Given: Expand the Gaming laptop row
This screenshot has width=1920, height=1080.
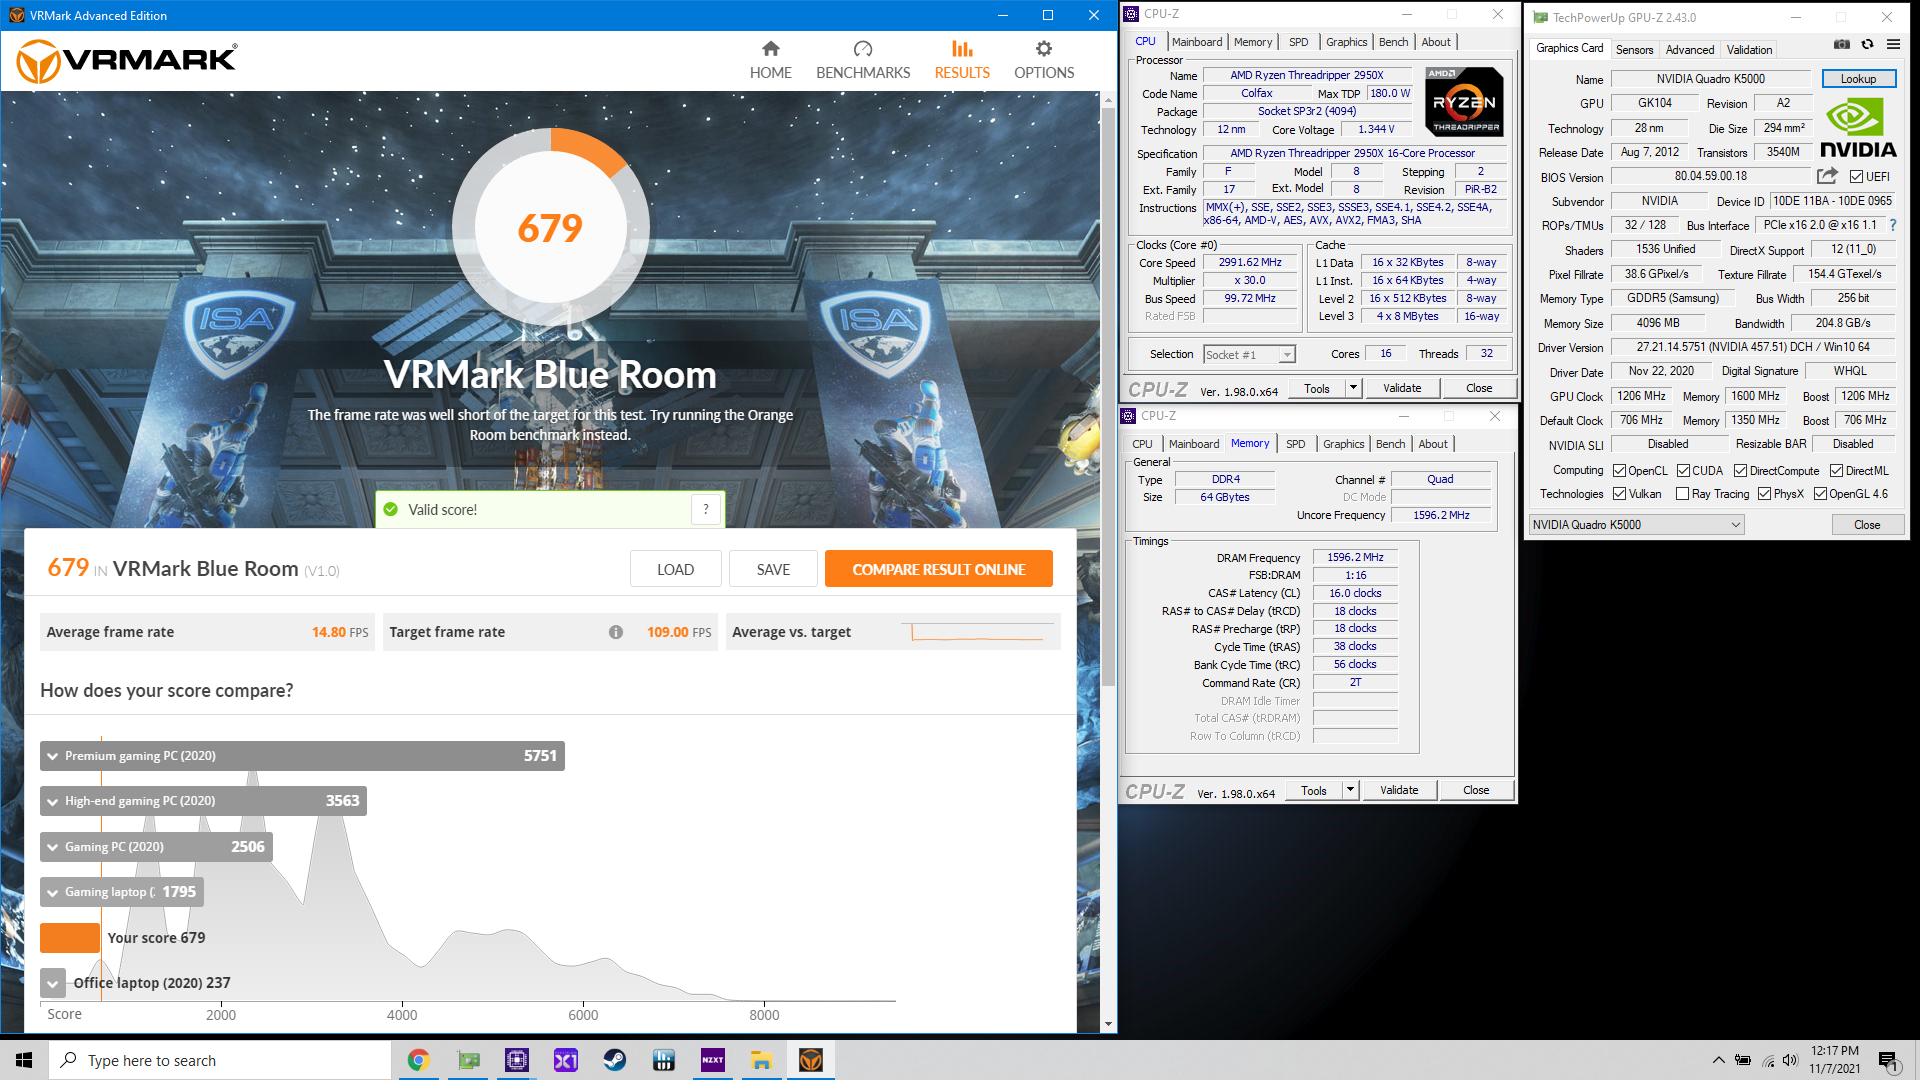Looking at the screenshot, I should pyautogui.click(x=122, y=892).
